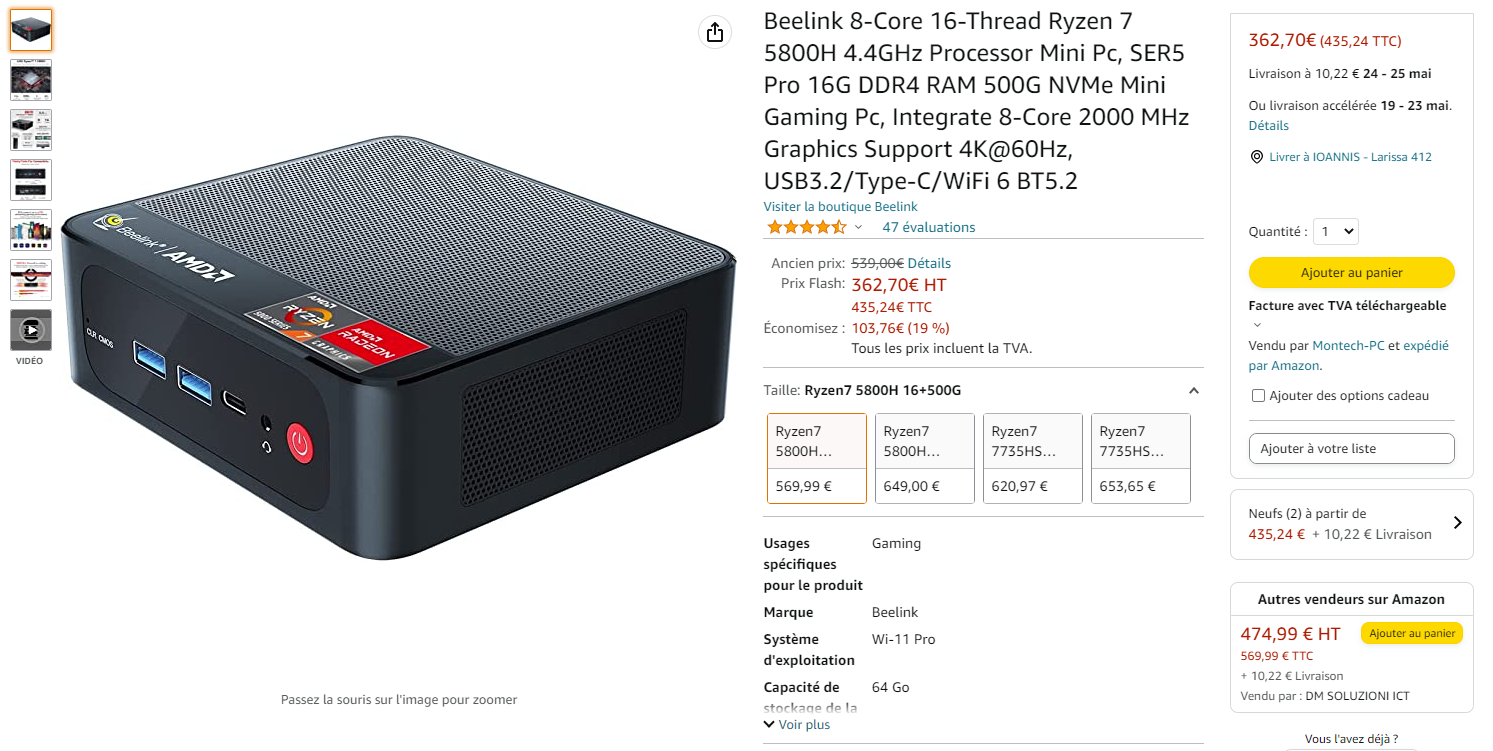Open the Quantité dropdown

pos(1335,231)
